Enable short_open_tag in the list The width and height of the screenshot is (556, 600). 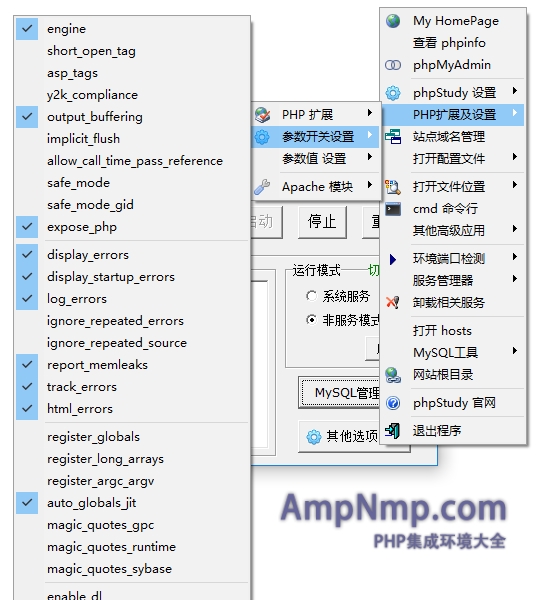132,51
